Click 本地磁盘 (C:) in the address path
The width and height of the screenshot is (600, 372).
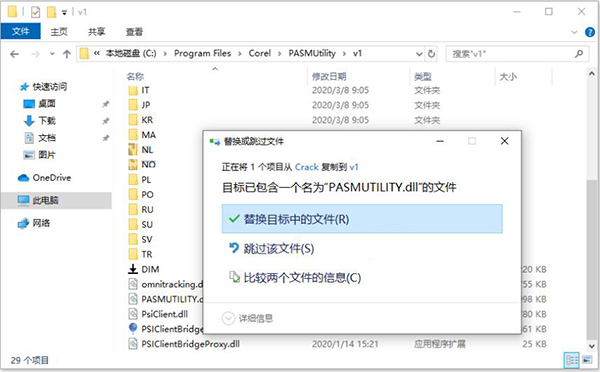pos(131,53)
